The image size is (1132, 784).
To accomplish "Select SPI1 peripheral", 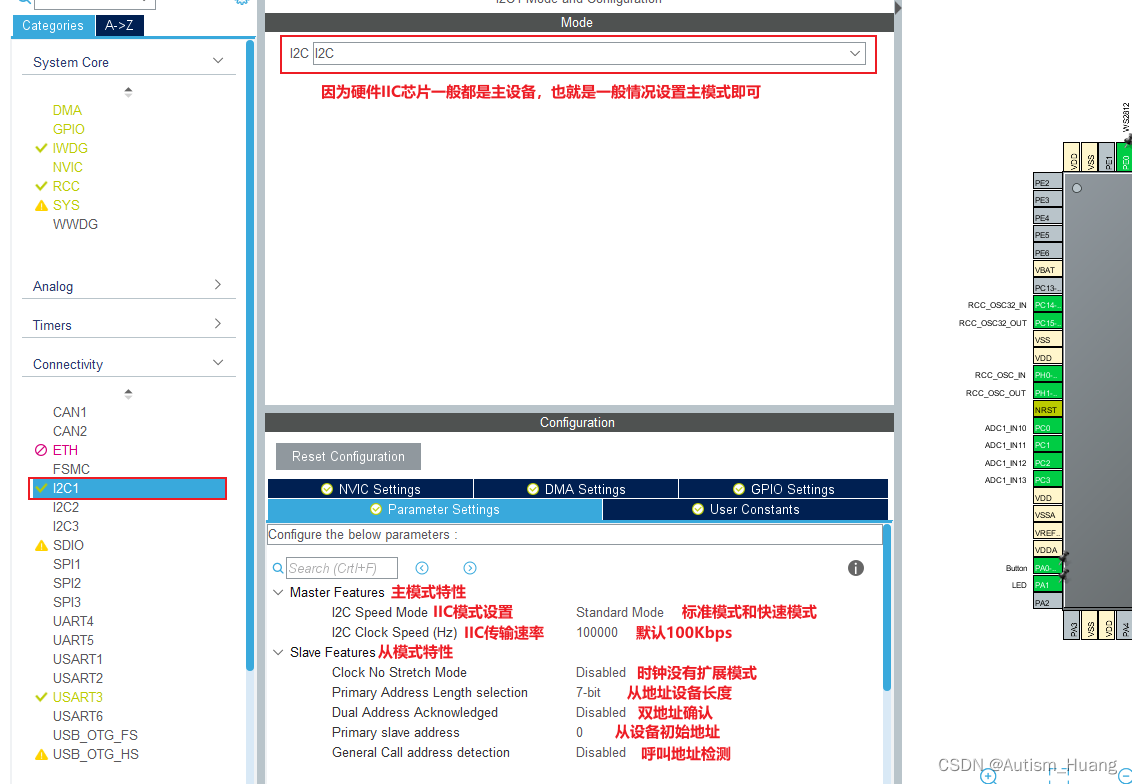I will click(x=66, y=564).
